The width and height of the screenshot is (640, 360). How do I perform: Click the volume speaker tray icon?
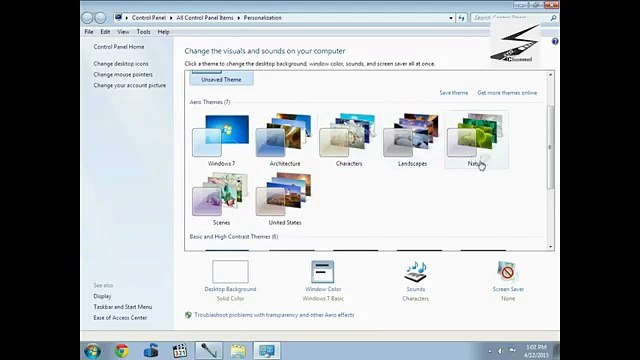click(500, 351)
